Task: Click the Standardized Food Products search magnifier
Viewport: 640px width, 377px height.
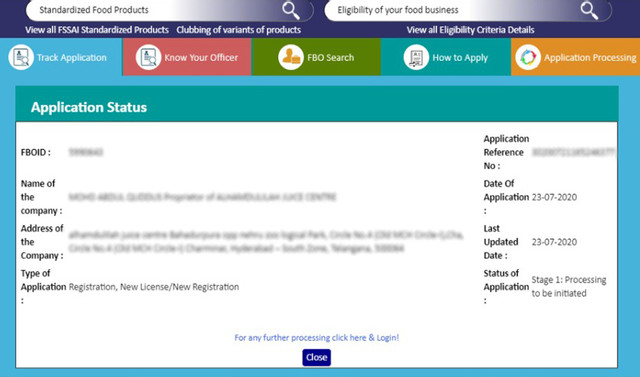Action: [x=291, y=11]
